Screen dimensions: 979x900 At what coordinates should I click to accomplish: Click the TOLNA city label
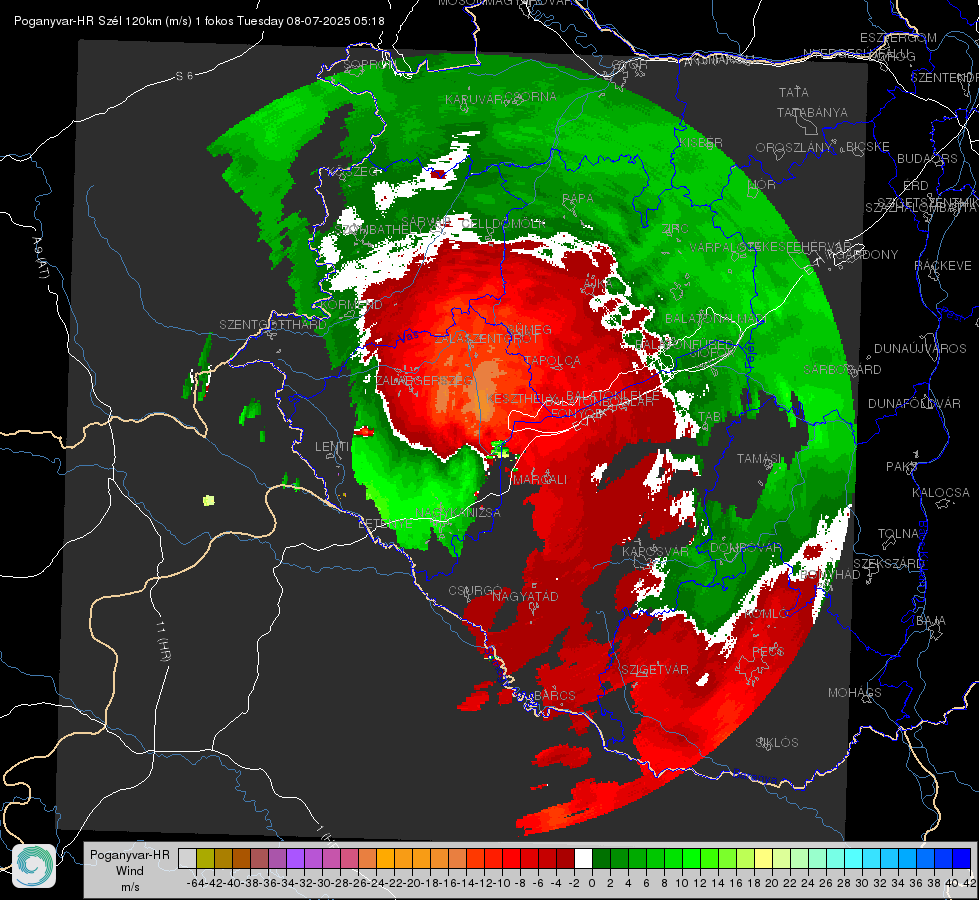(898, 534)
